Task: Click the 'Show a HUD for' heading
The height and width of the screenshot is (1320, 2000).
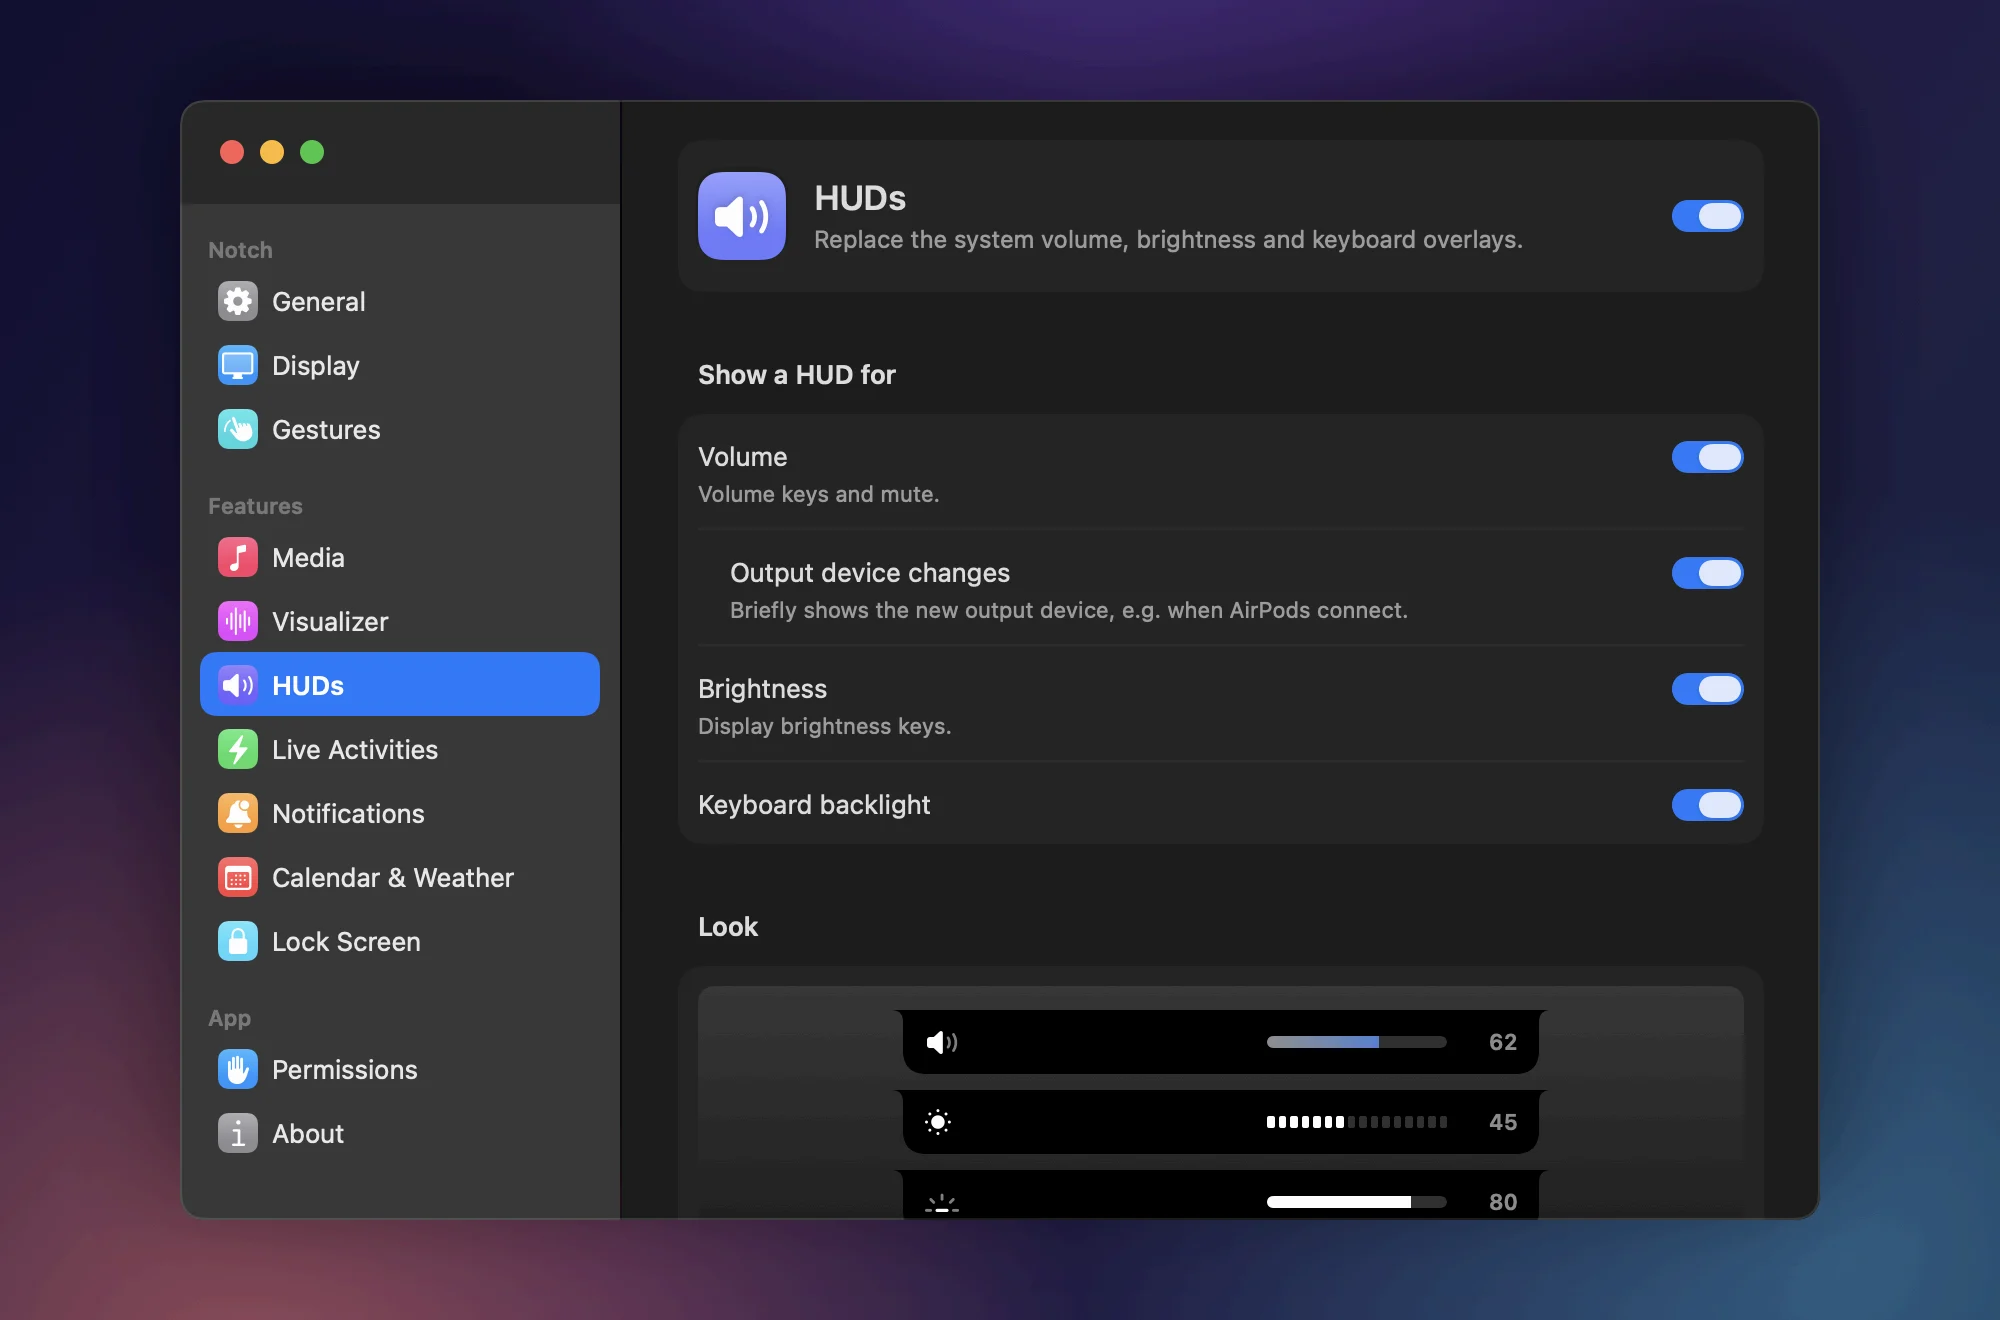Action: pyautogui.click(x=797, y=375)
